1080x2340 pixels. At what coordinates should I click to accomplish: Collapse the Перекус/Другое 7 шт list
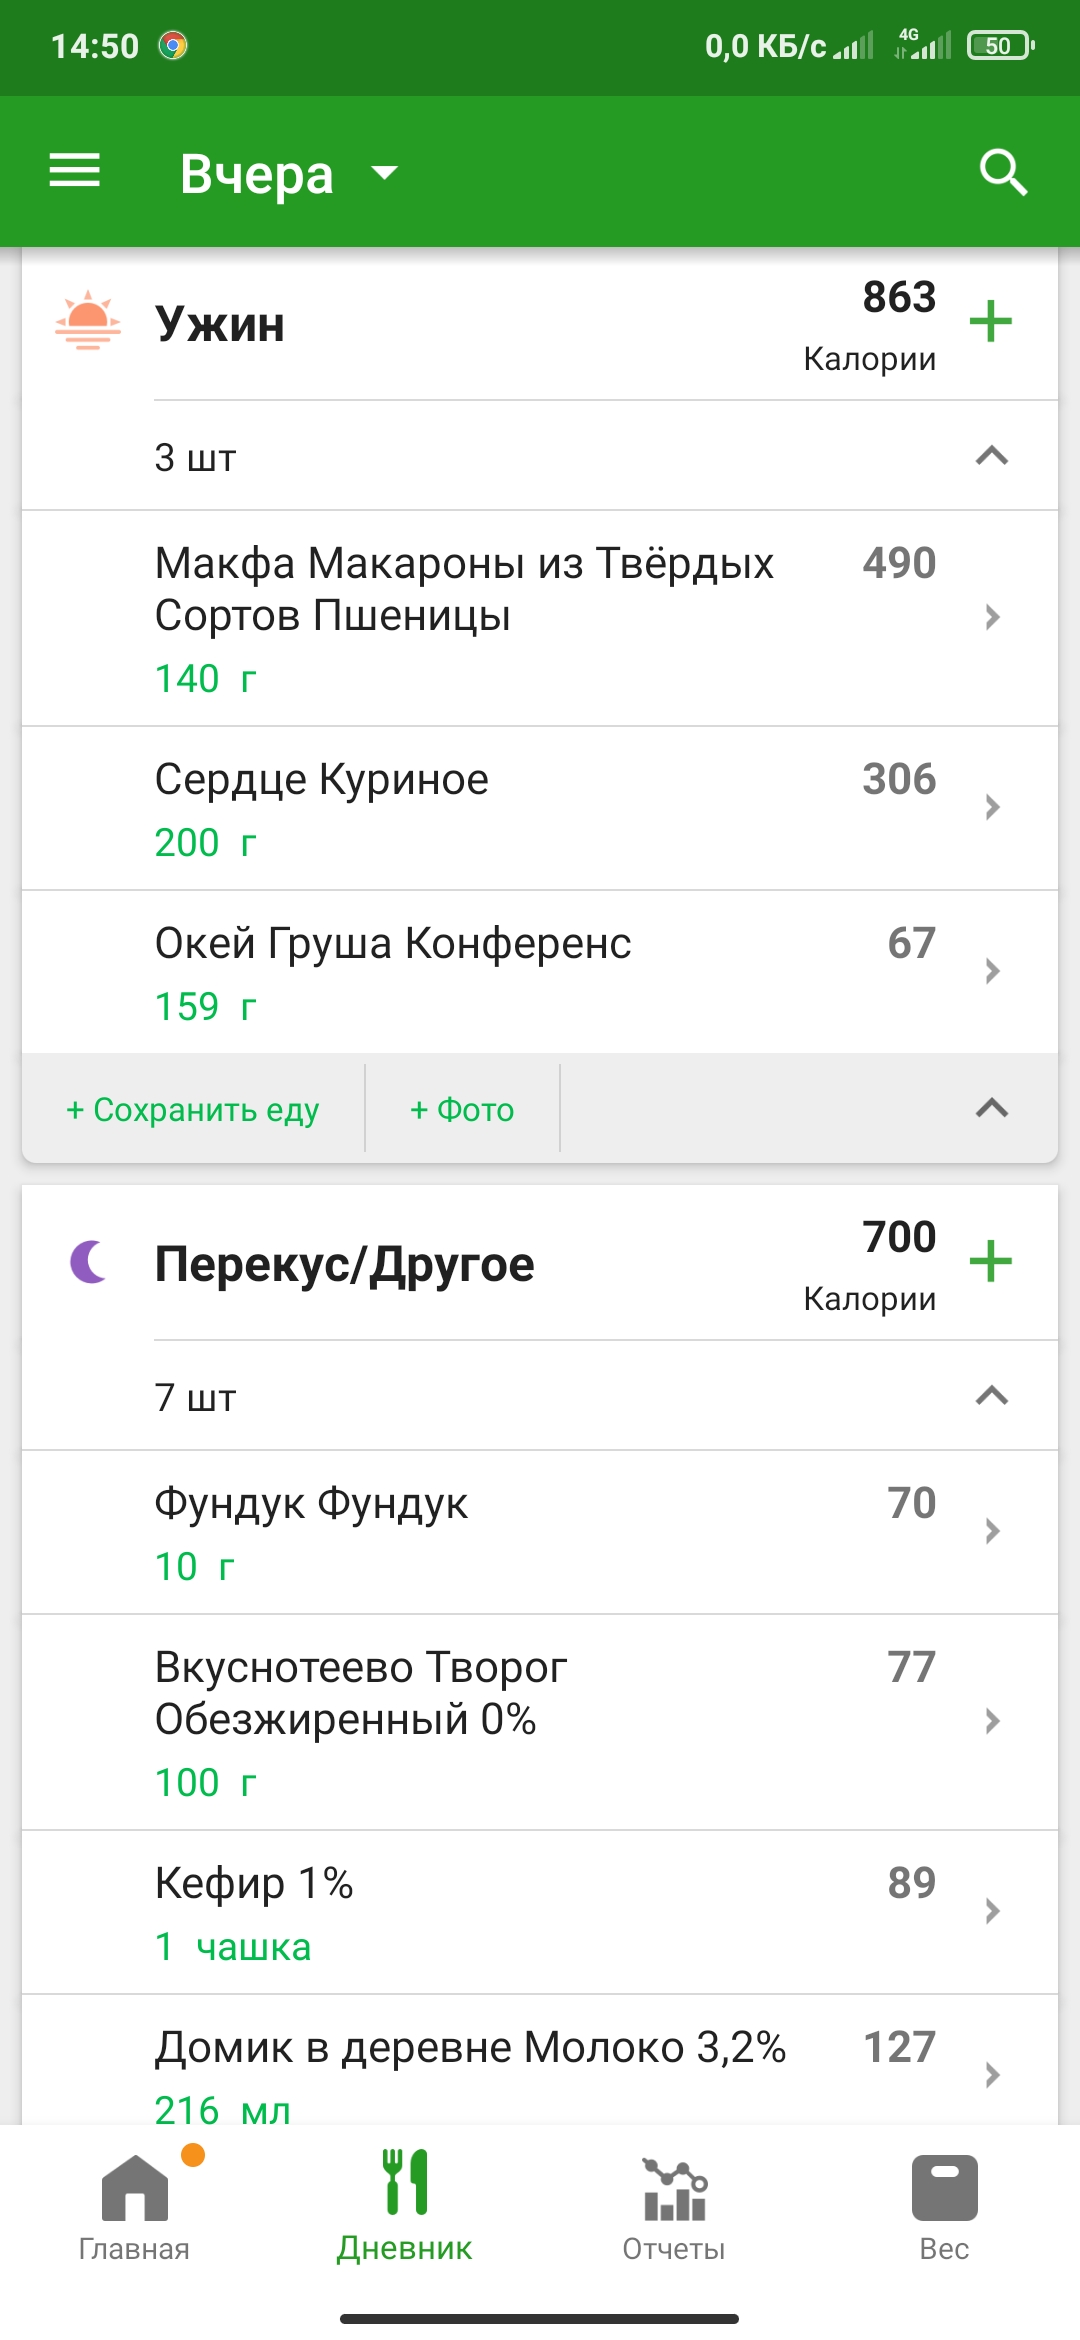pyautogui.click(x=991, y=1396)
